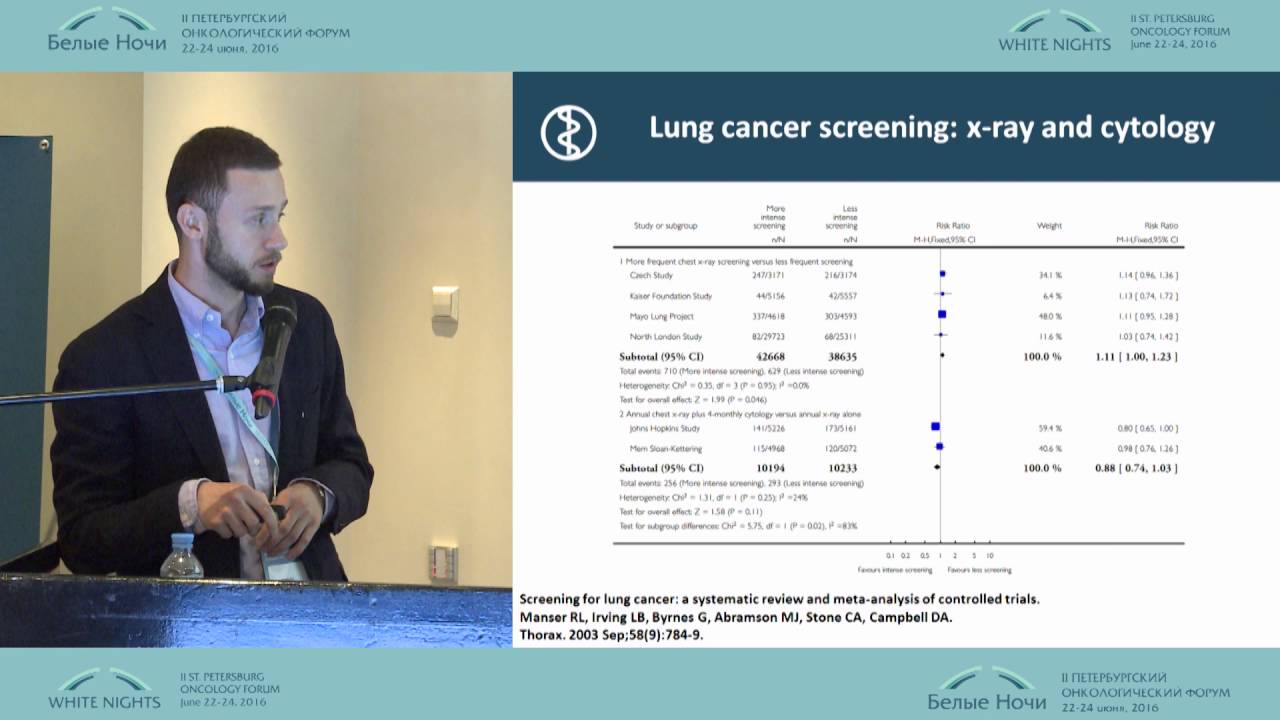Click the value '303/4593' in Mayo Lung row
Viewport: 1280px width, 720px height.
(841, 316)
